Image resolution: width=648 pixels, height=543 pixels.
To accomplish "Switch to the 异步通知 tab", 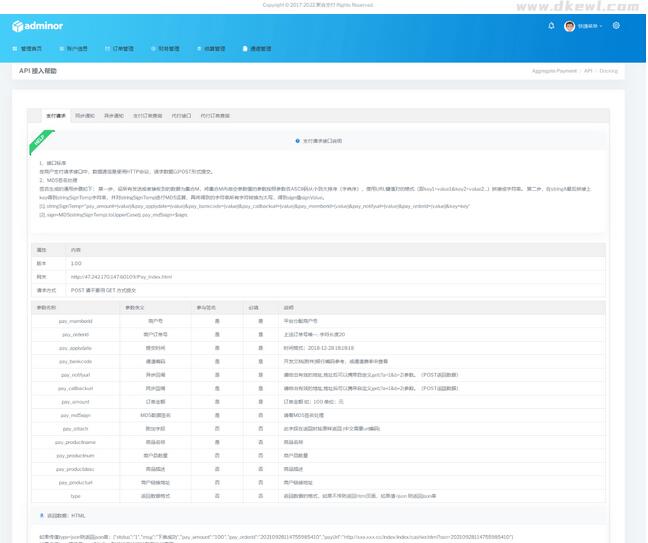I will click(x=114, y=116).
